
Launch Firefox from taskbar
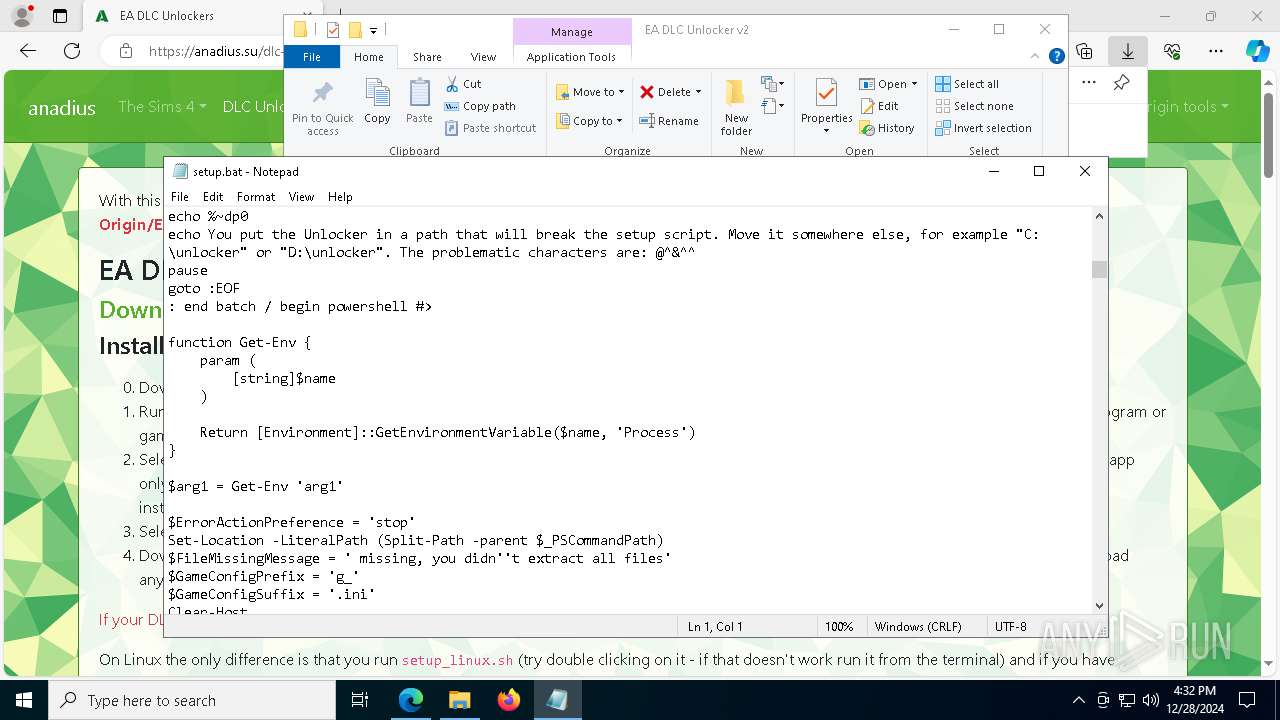coord(509,700)
